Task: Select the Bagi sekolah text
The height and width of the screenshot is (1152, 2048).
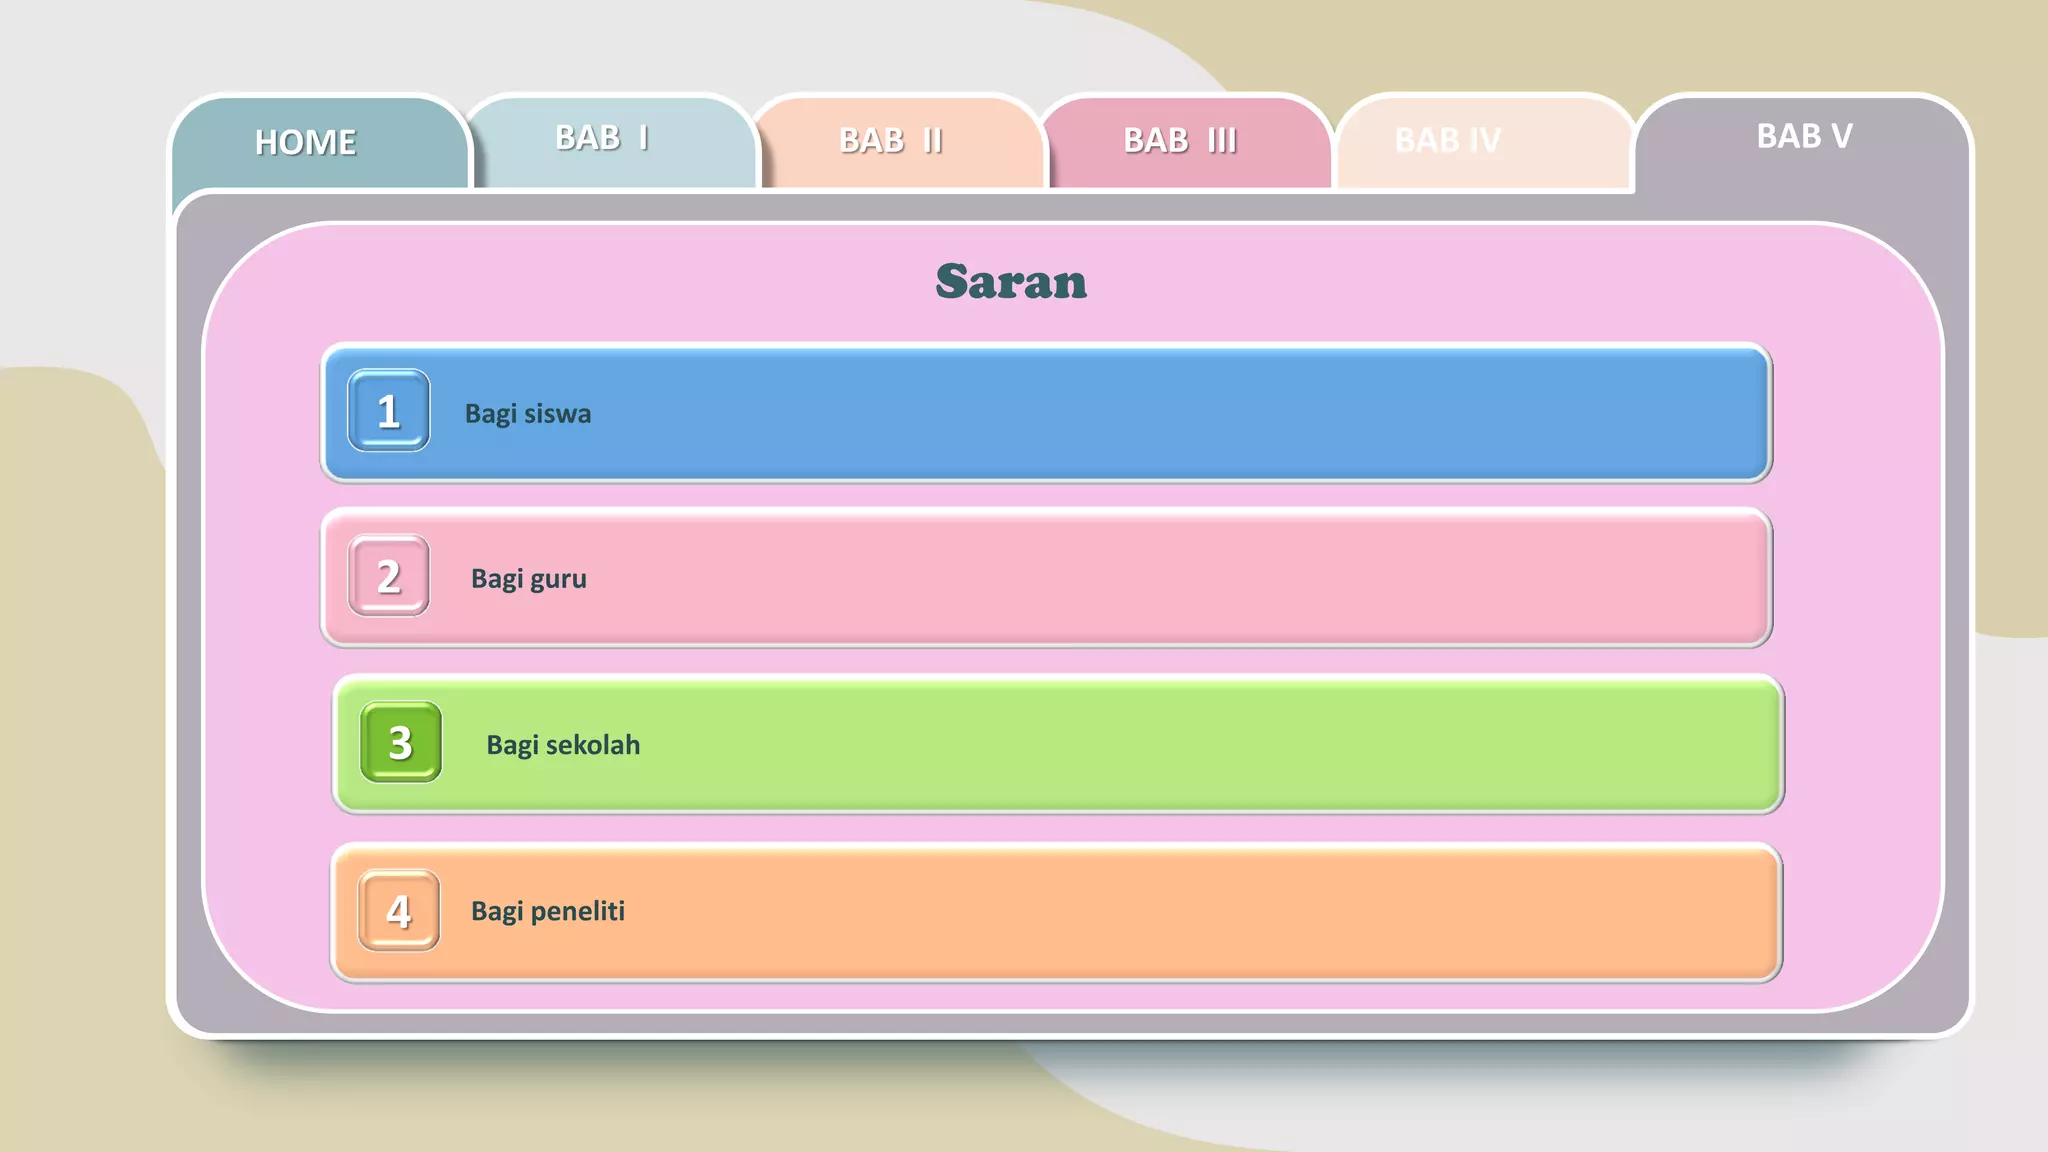Action: pos(563,745)
